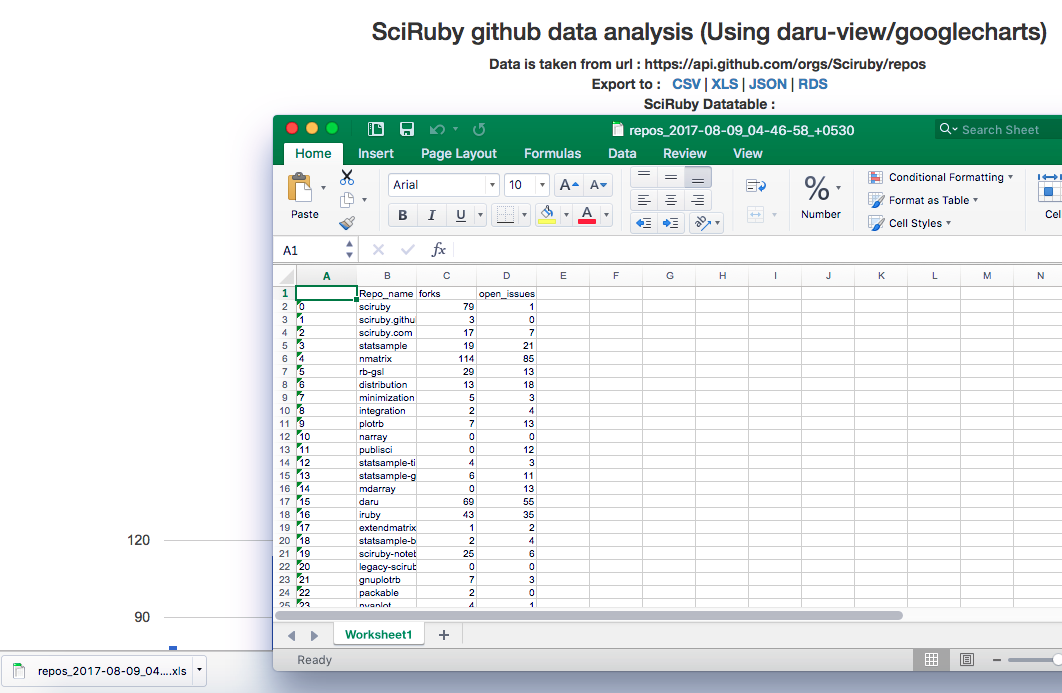This screenshot has width=1062, height=693.
Task: Cut selection using the scissors icon
Action: [348, 178]
